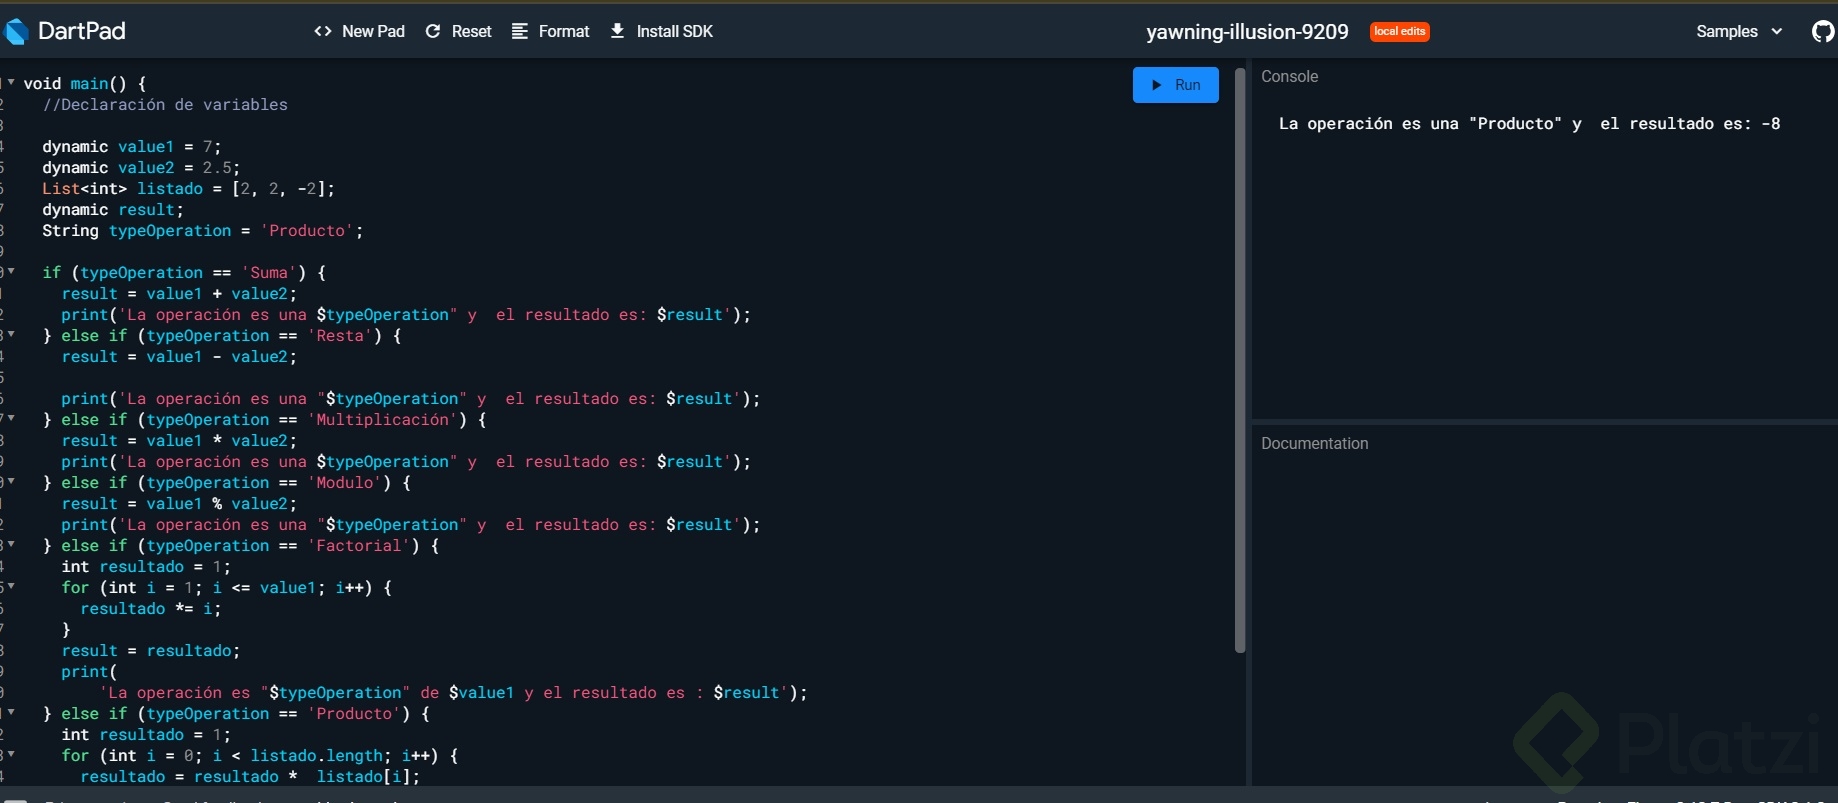Click the Reset circular arrow icon

click(433, 32)
